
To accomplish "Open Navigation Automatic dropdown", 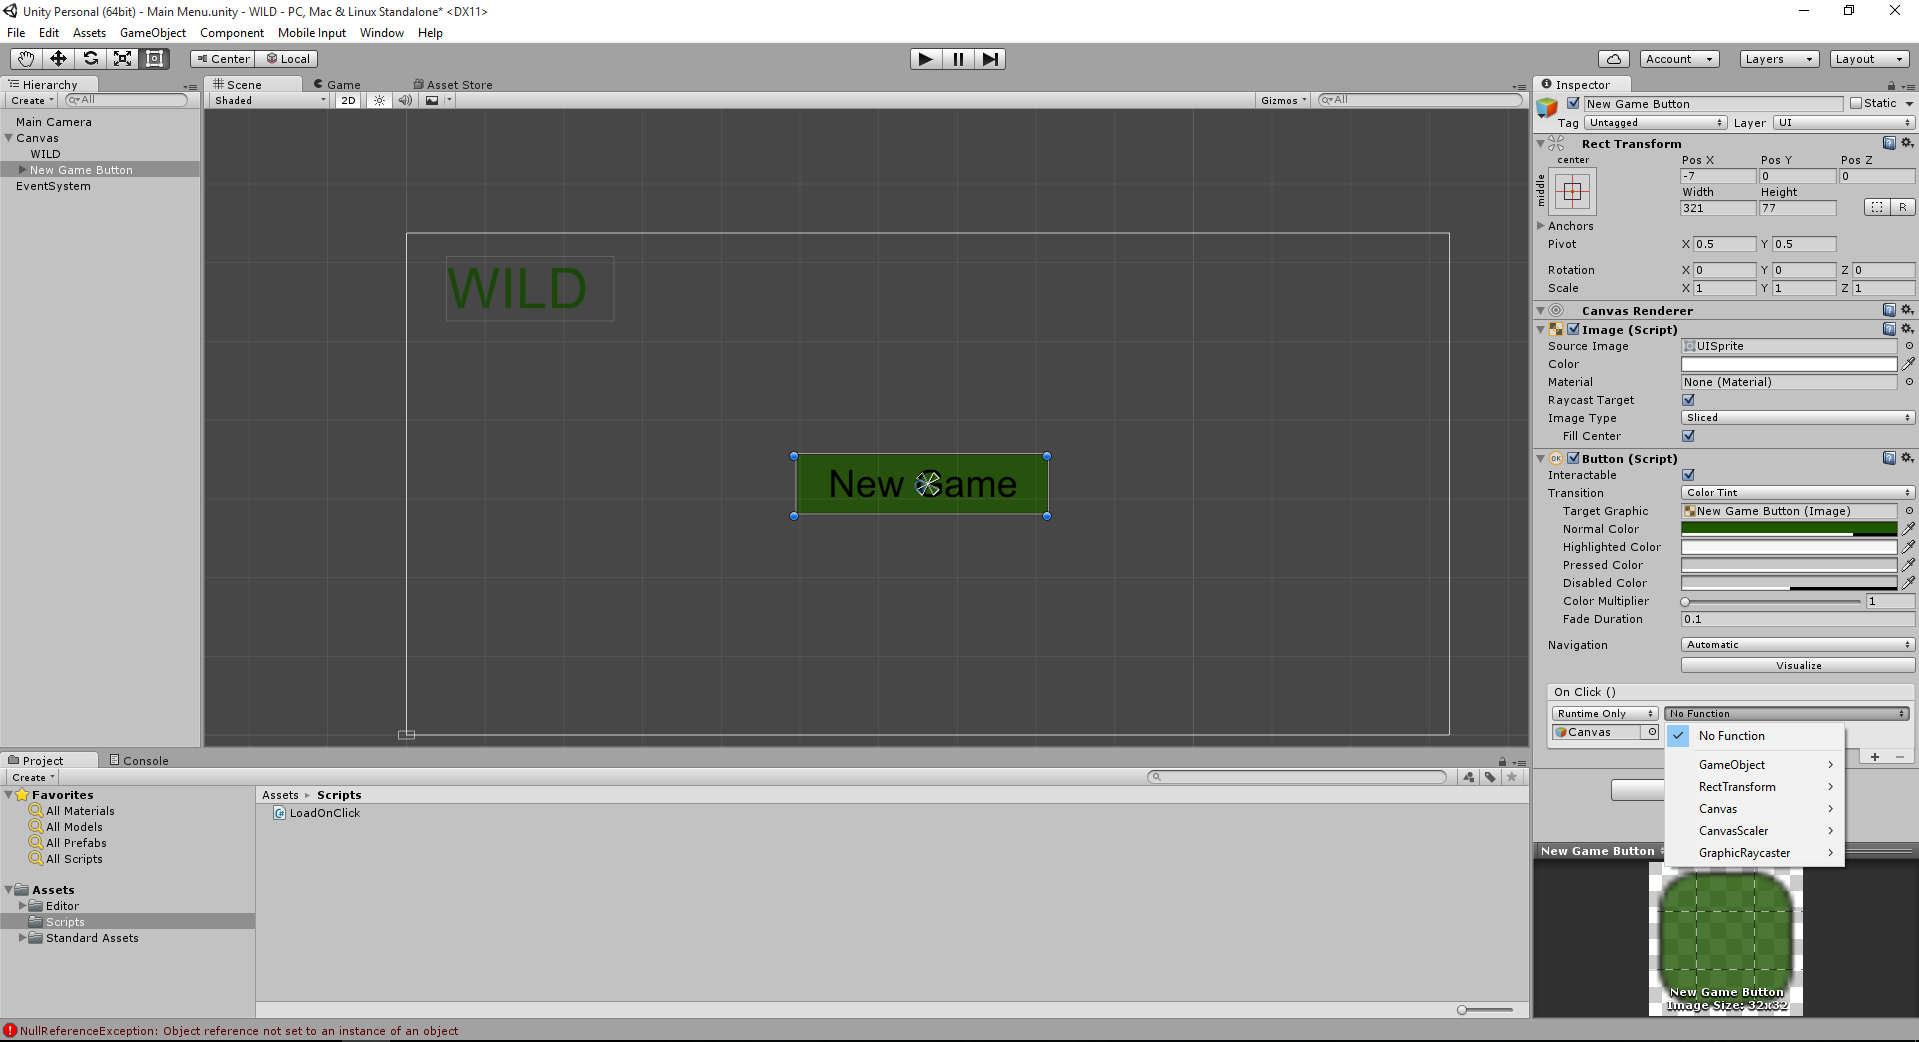I will pos(1798,645).
